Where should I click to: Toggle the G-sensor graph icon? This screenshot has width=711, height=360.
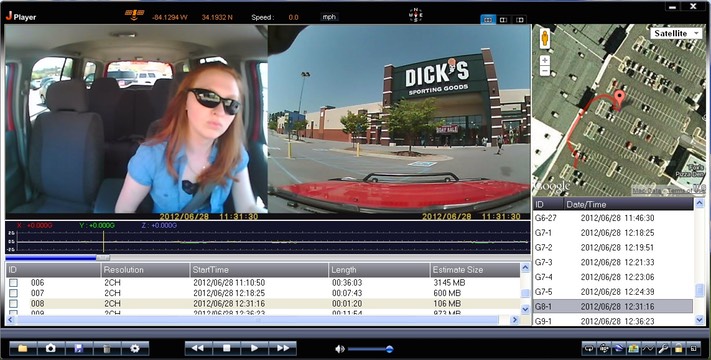(649, 349)
